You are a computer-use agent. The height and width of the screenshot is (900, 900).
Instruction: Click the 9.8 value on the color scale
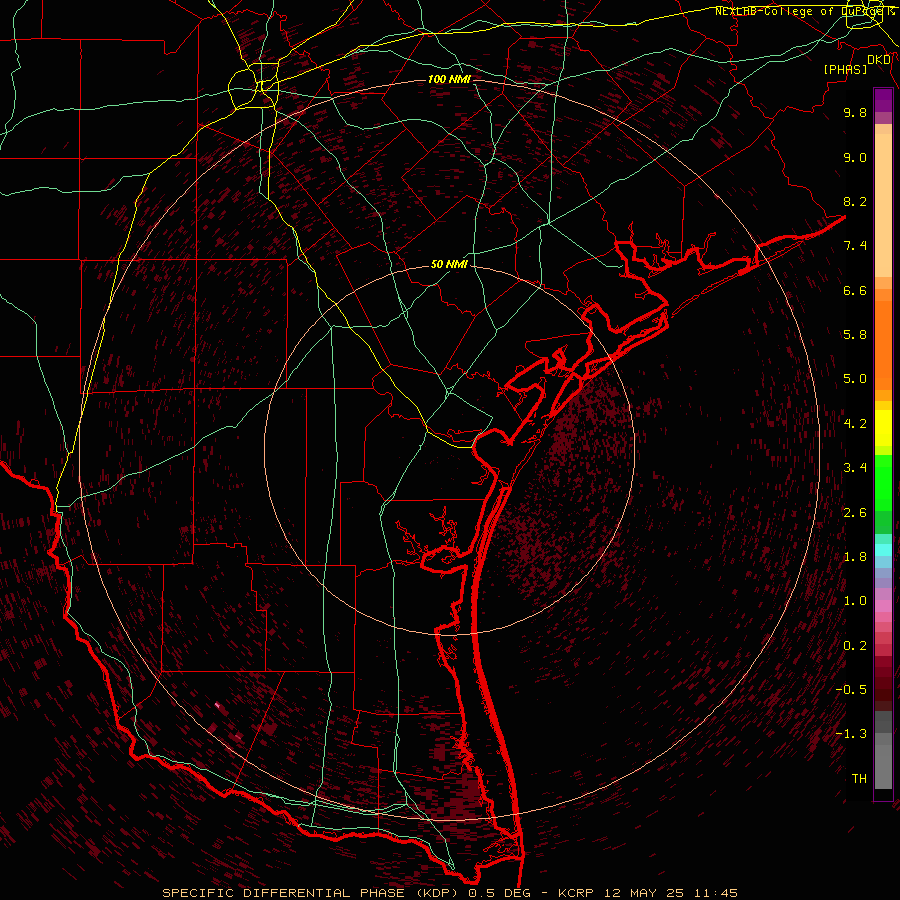[x=855, y=112]
